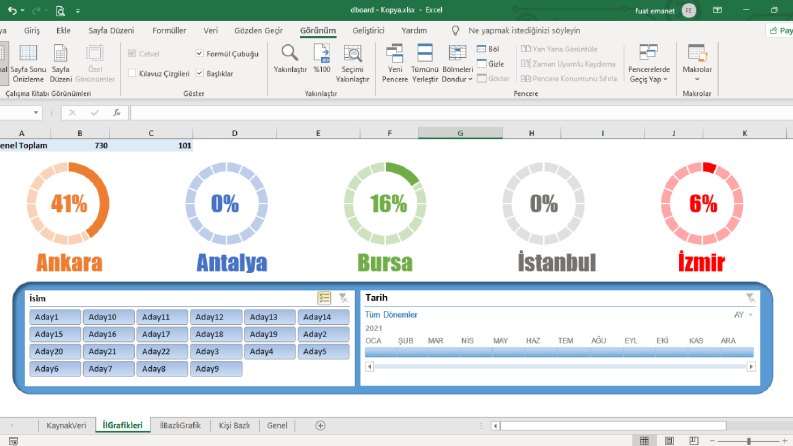This screenshot has height=446, width=793.
Task: Click Tümünü Yerleştir icon
Action: click(x=425, y=54)
